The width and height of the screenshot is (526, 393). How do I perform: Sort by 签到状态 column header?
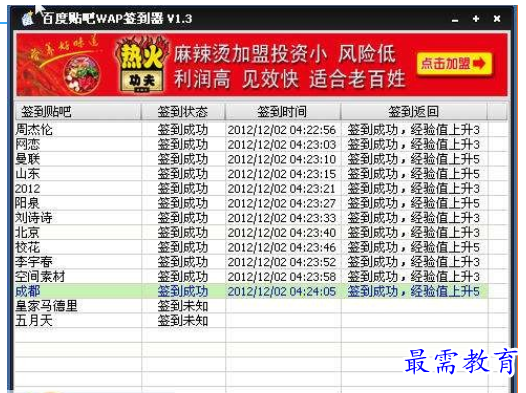click(183, 111)
